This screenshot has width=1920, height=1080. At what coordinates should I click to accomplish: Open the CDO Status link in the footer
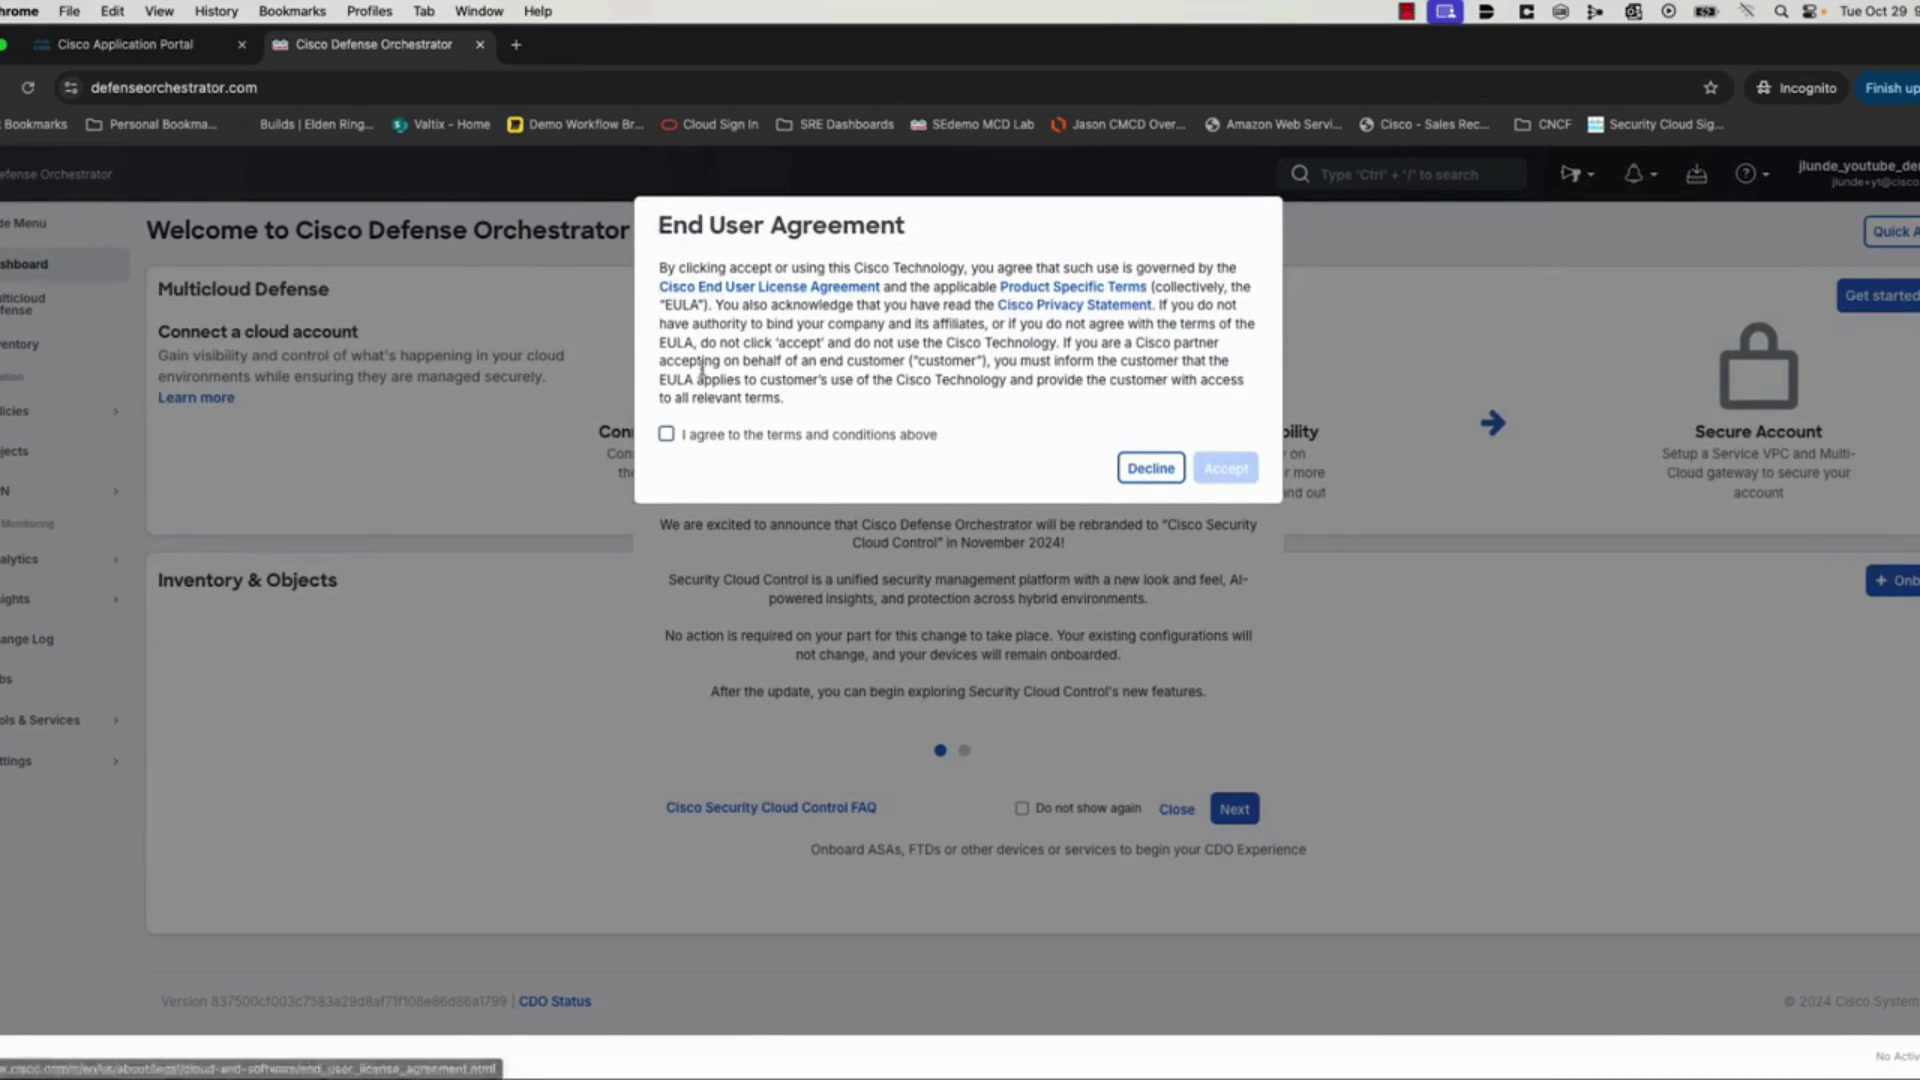coord(555,1001)
